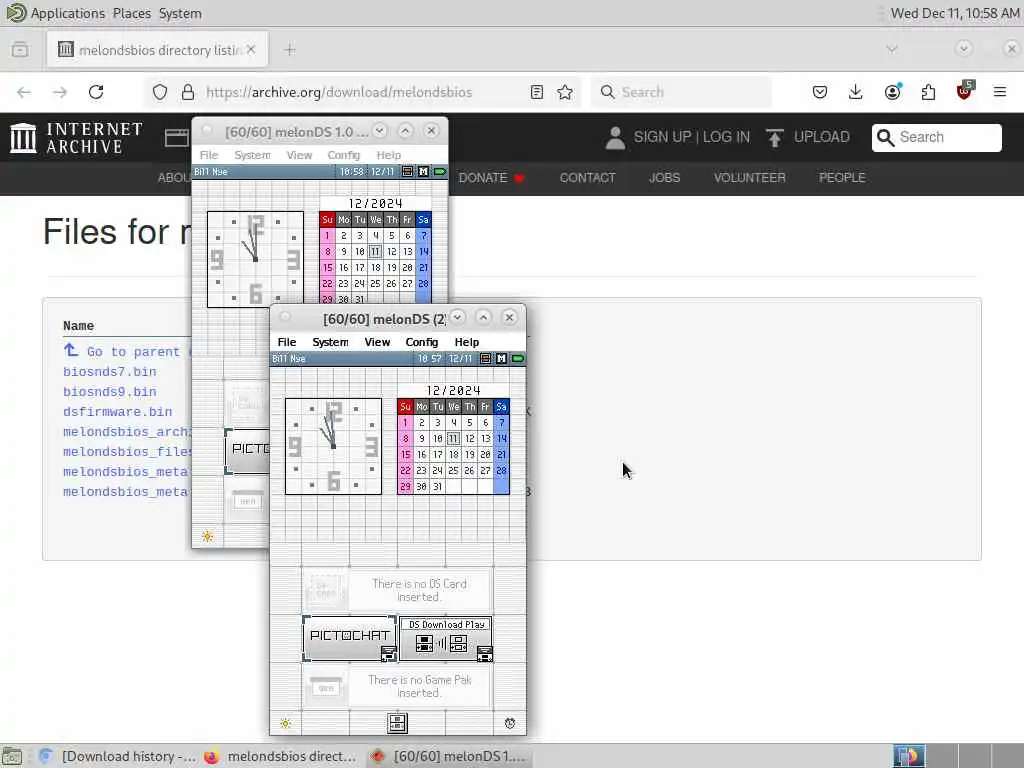The image size is (1024, 768).
Task: Click Go to parent directory link
Action: [127, 351]
